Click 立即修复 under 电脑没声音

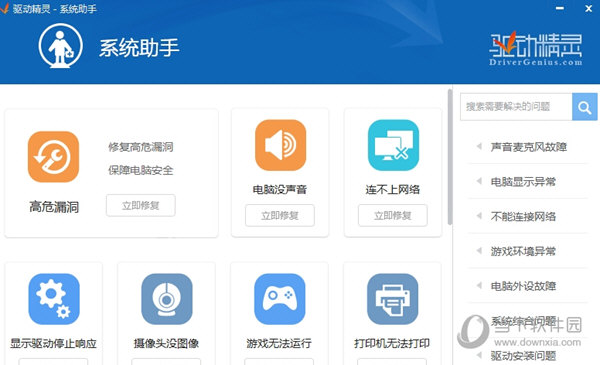(x=280, y=215)
